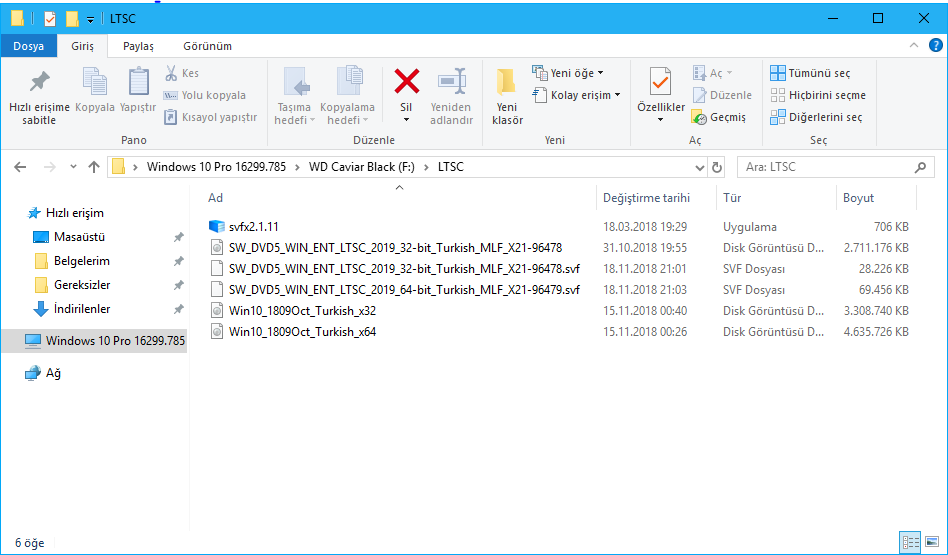Open the Dosya menu tab
The image size is (948, 555).
pos(28,46)
